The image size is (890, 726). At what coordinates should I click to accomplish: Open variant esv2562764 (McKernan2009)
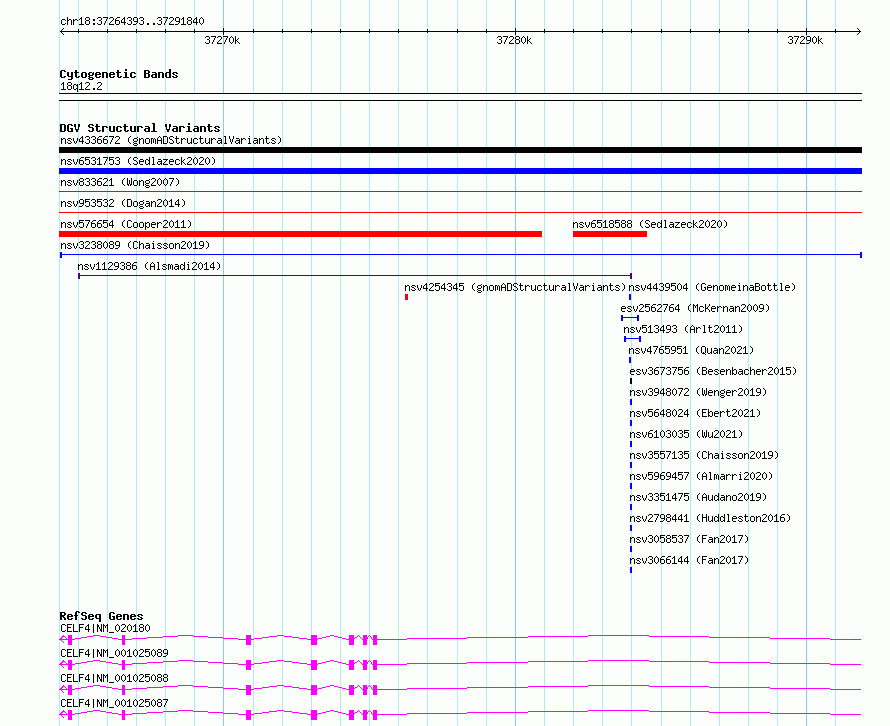click(x=695, y=308)
